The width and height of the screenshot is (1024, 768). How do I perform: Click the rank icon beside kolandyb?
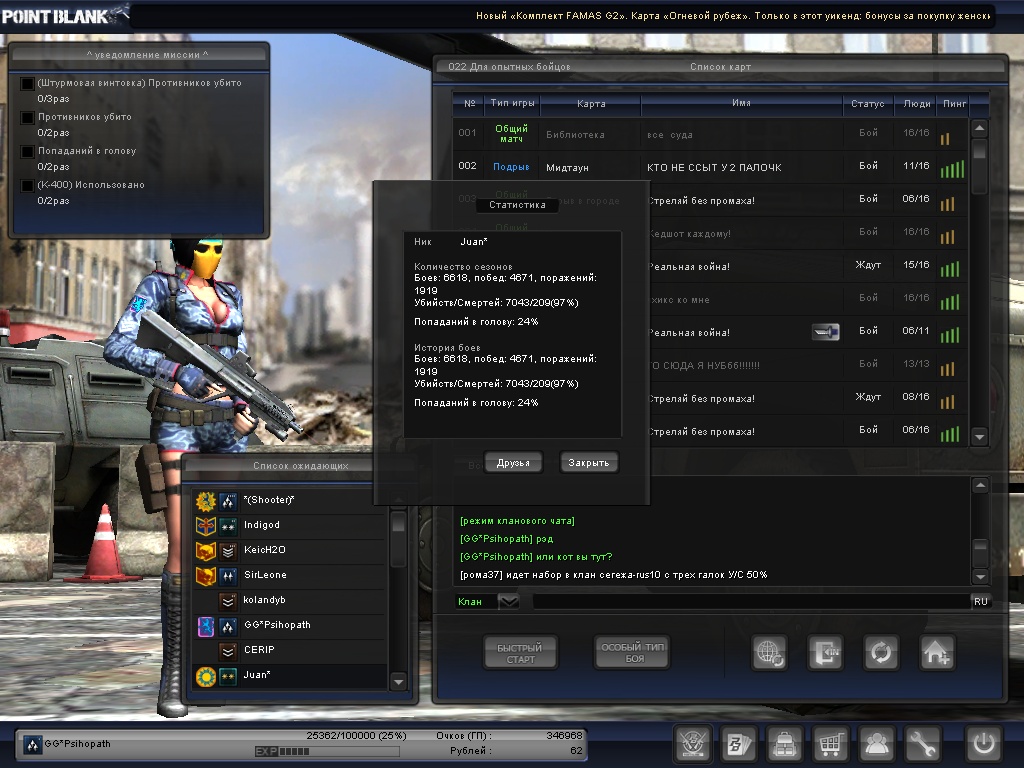[x=228, y=601]
